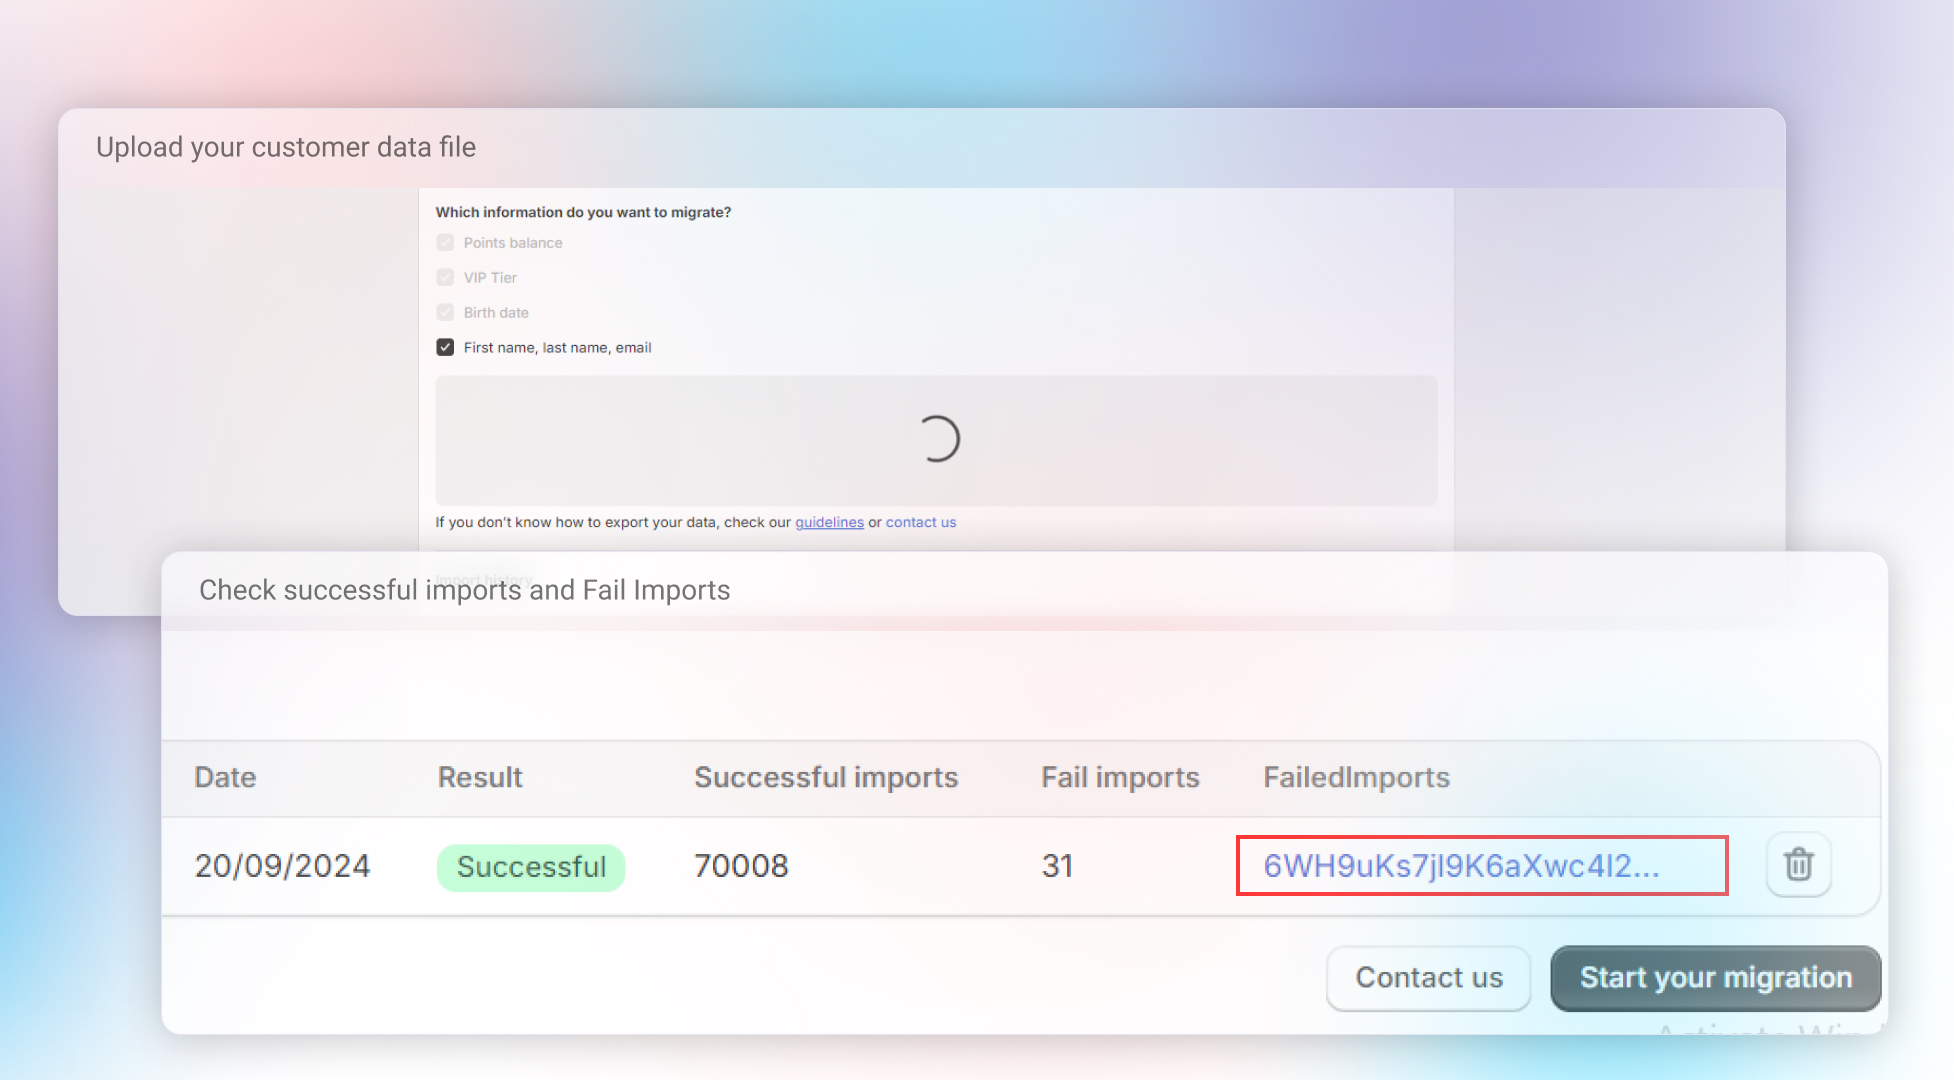Click the contact us link below the upload area
Viewport: 1954px width, 1080px height.
920,522
